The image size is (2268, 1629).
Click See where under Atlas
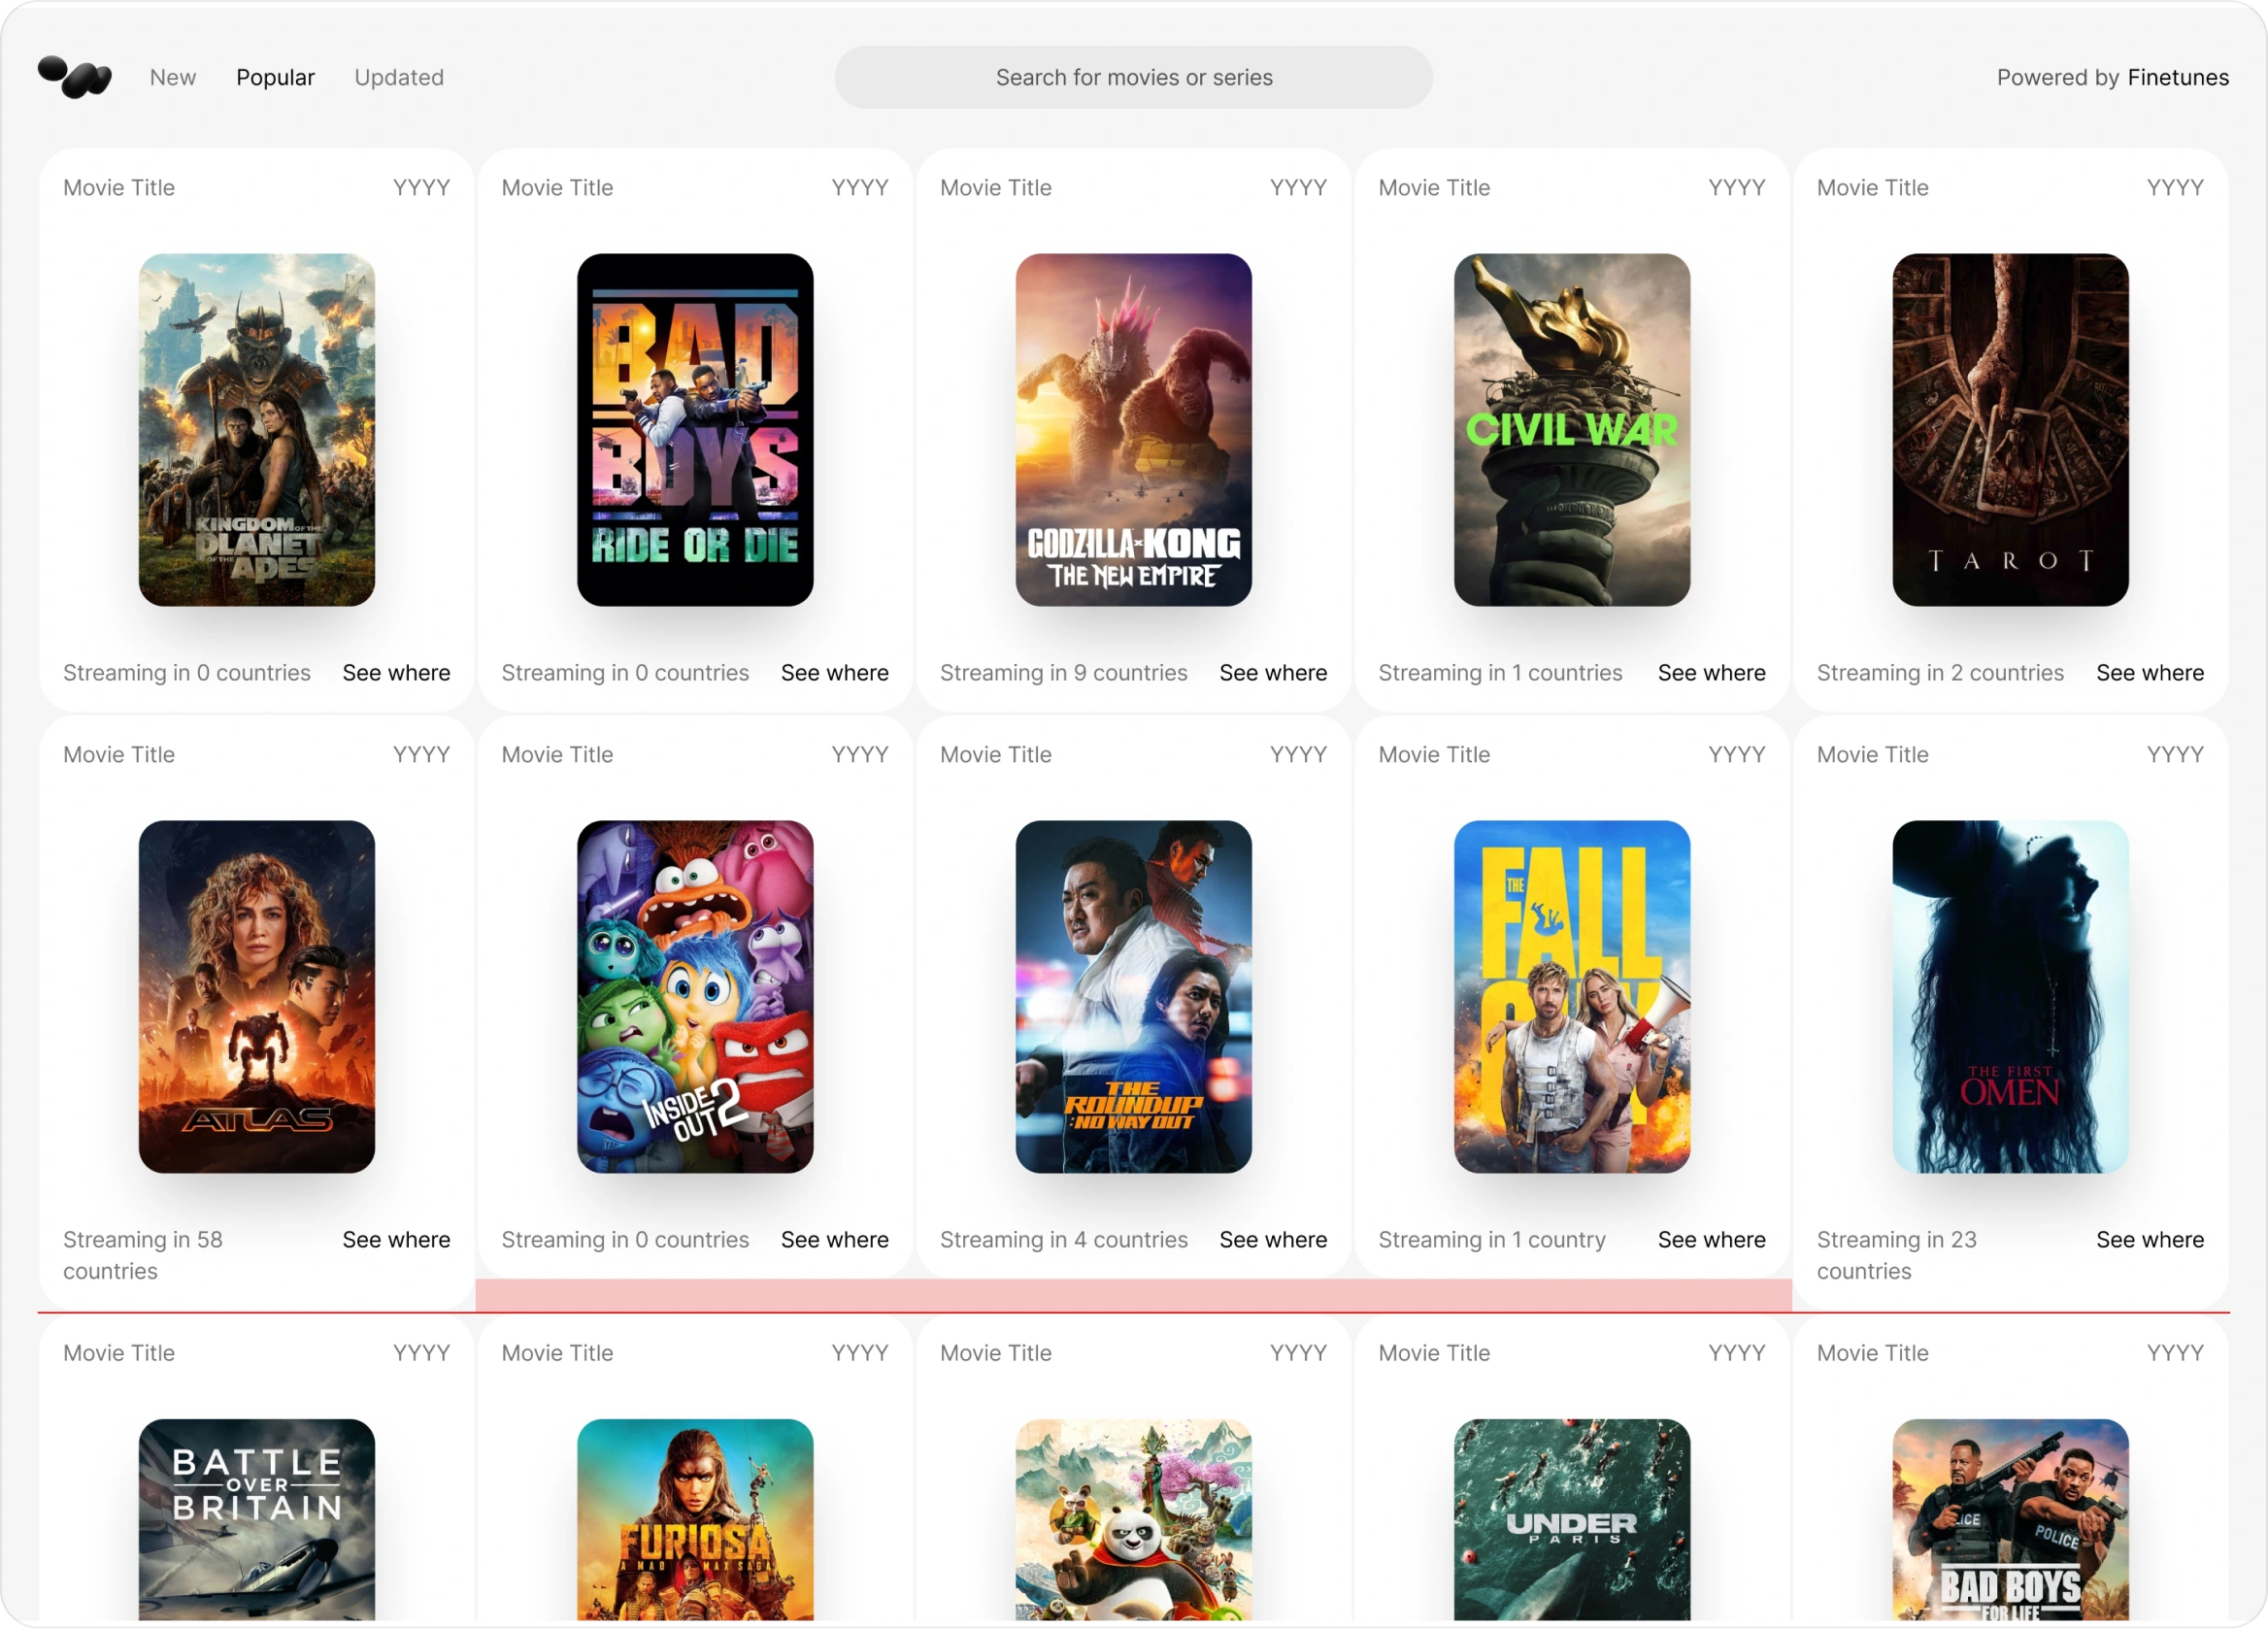396,1240
